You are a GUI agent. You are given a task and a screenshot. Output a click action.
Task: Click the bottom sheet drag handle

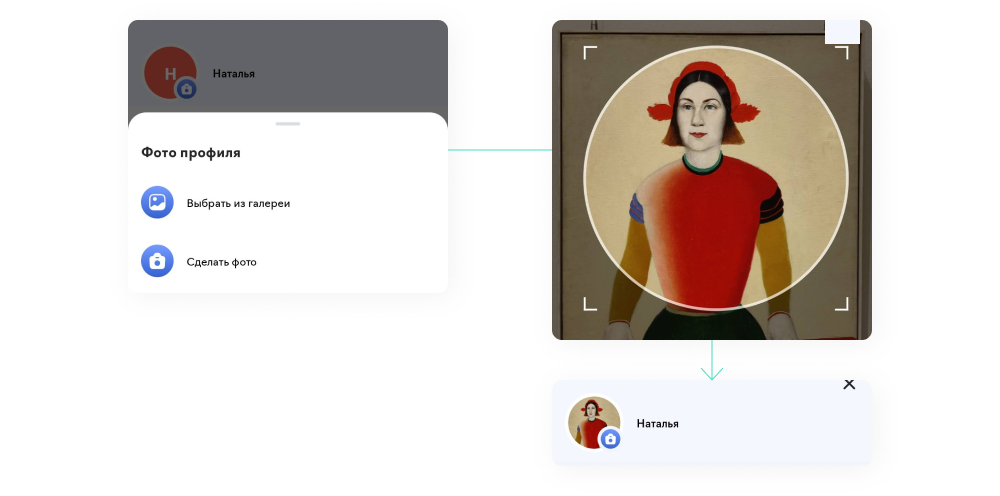tap(288, 124)
